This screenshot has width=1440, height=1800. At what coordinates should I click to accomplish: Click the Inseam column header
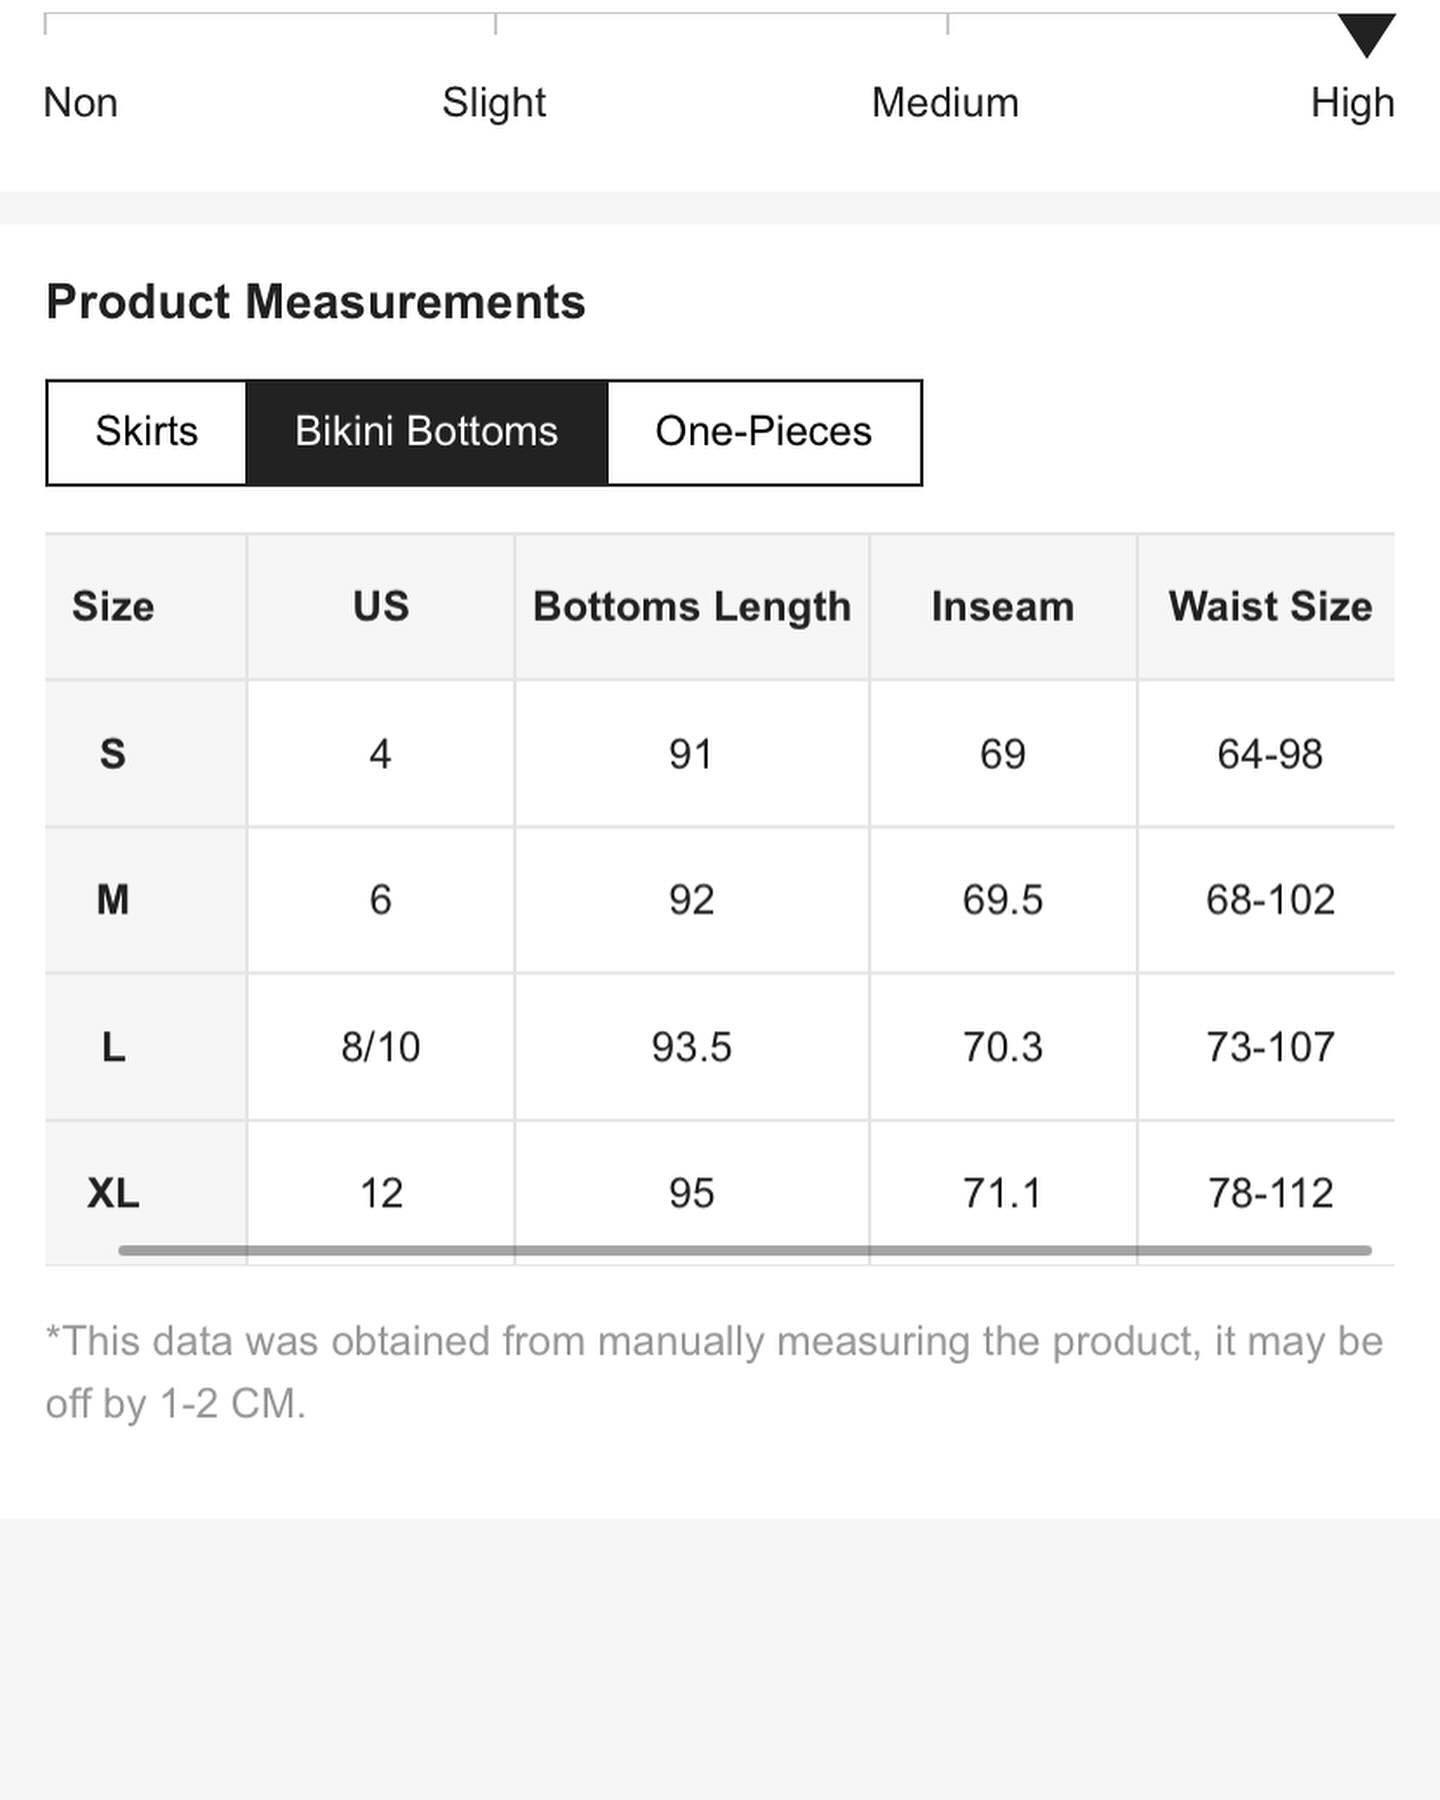click(x=1003, y=606)
